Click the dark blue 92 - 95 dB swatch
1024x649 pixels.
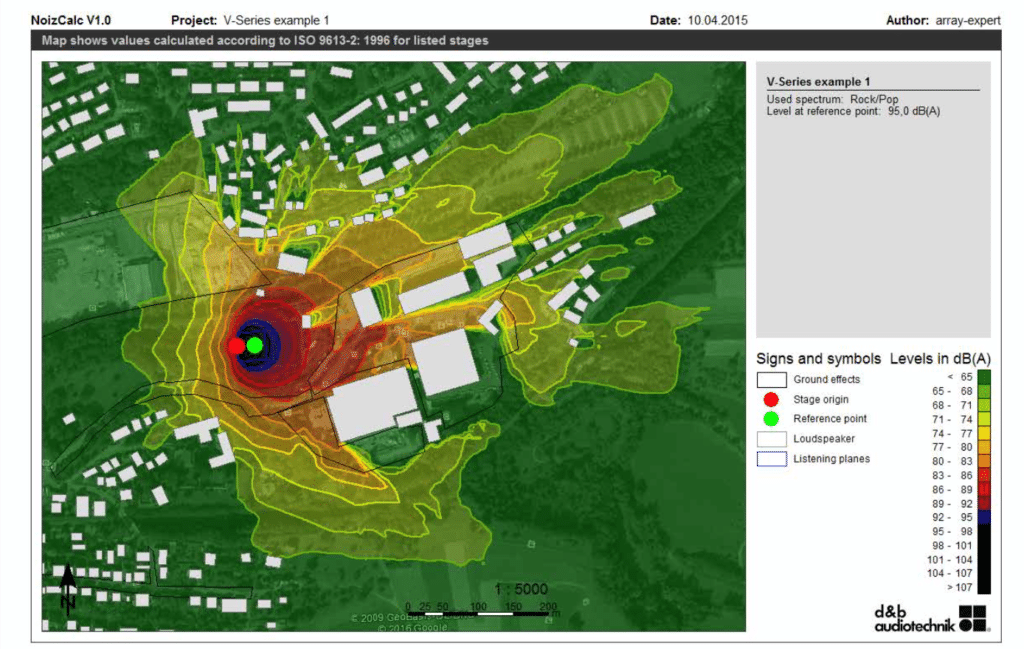pyautogui.click(x=982, y=518)
